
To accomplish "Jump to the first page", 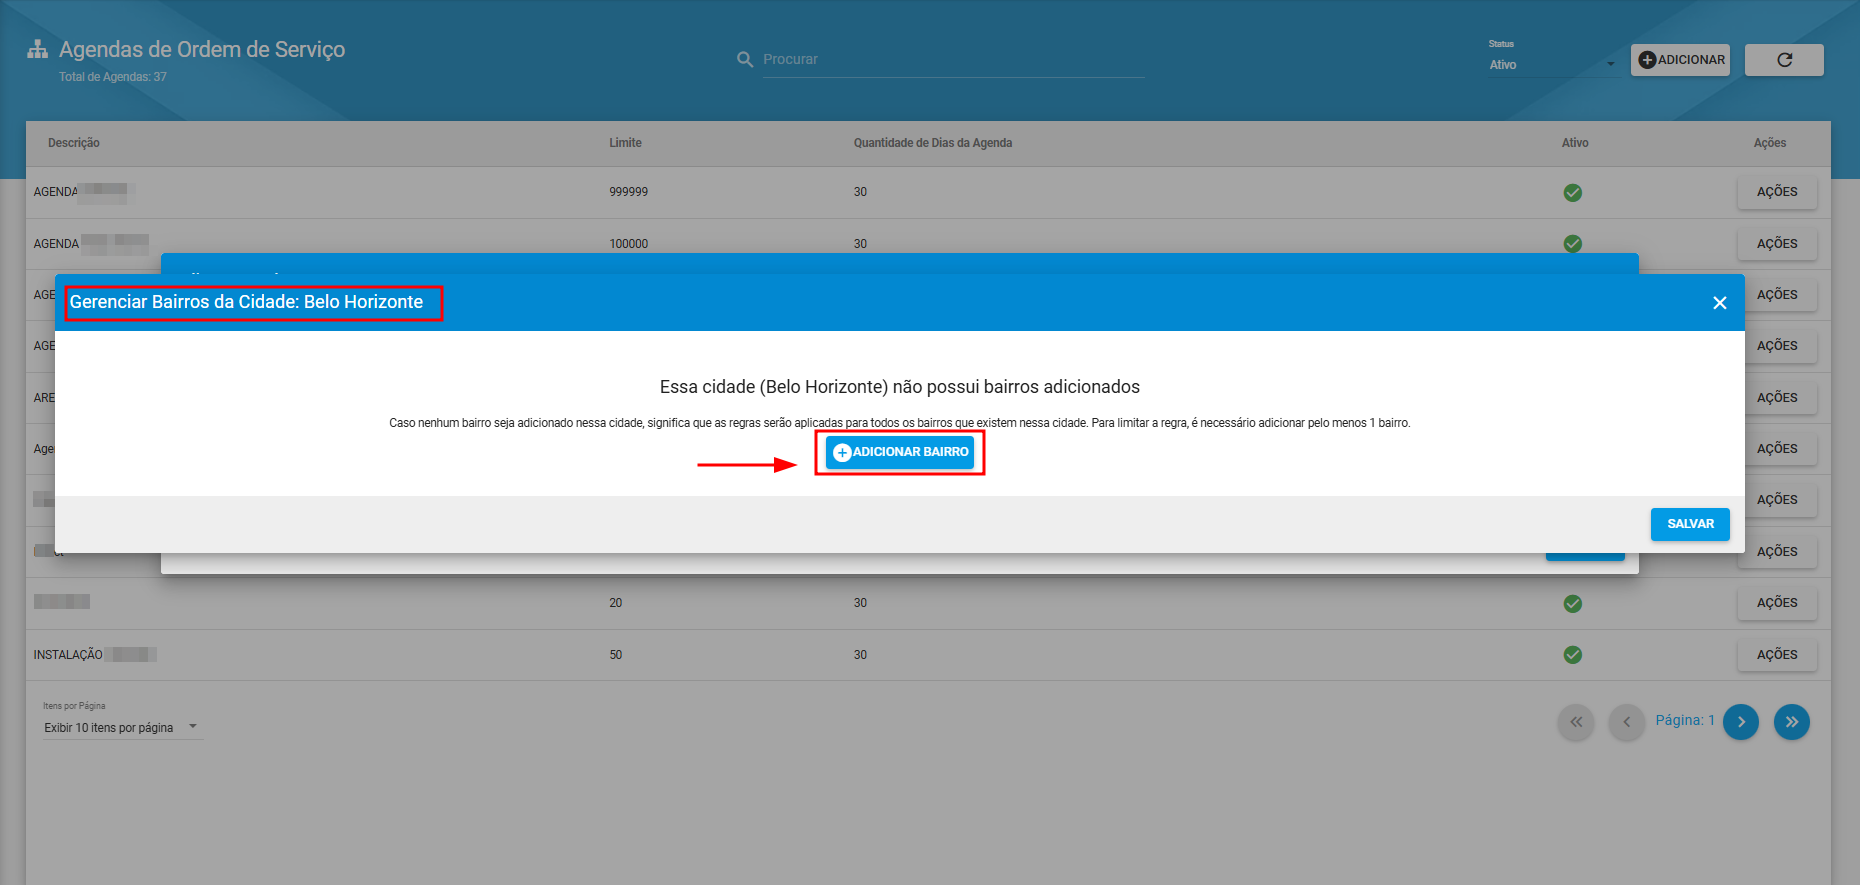I will point(1576,722).
